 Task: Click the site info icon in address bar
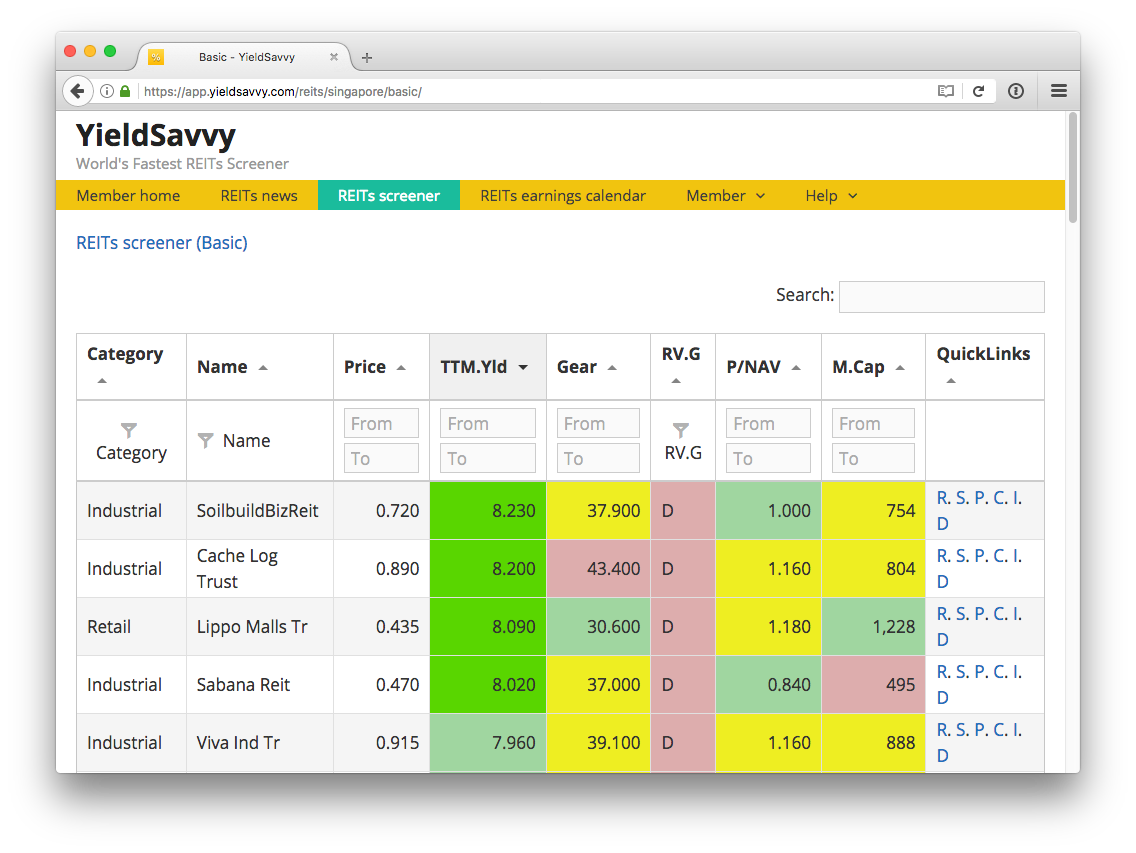point(106,91)
